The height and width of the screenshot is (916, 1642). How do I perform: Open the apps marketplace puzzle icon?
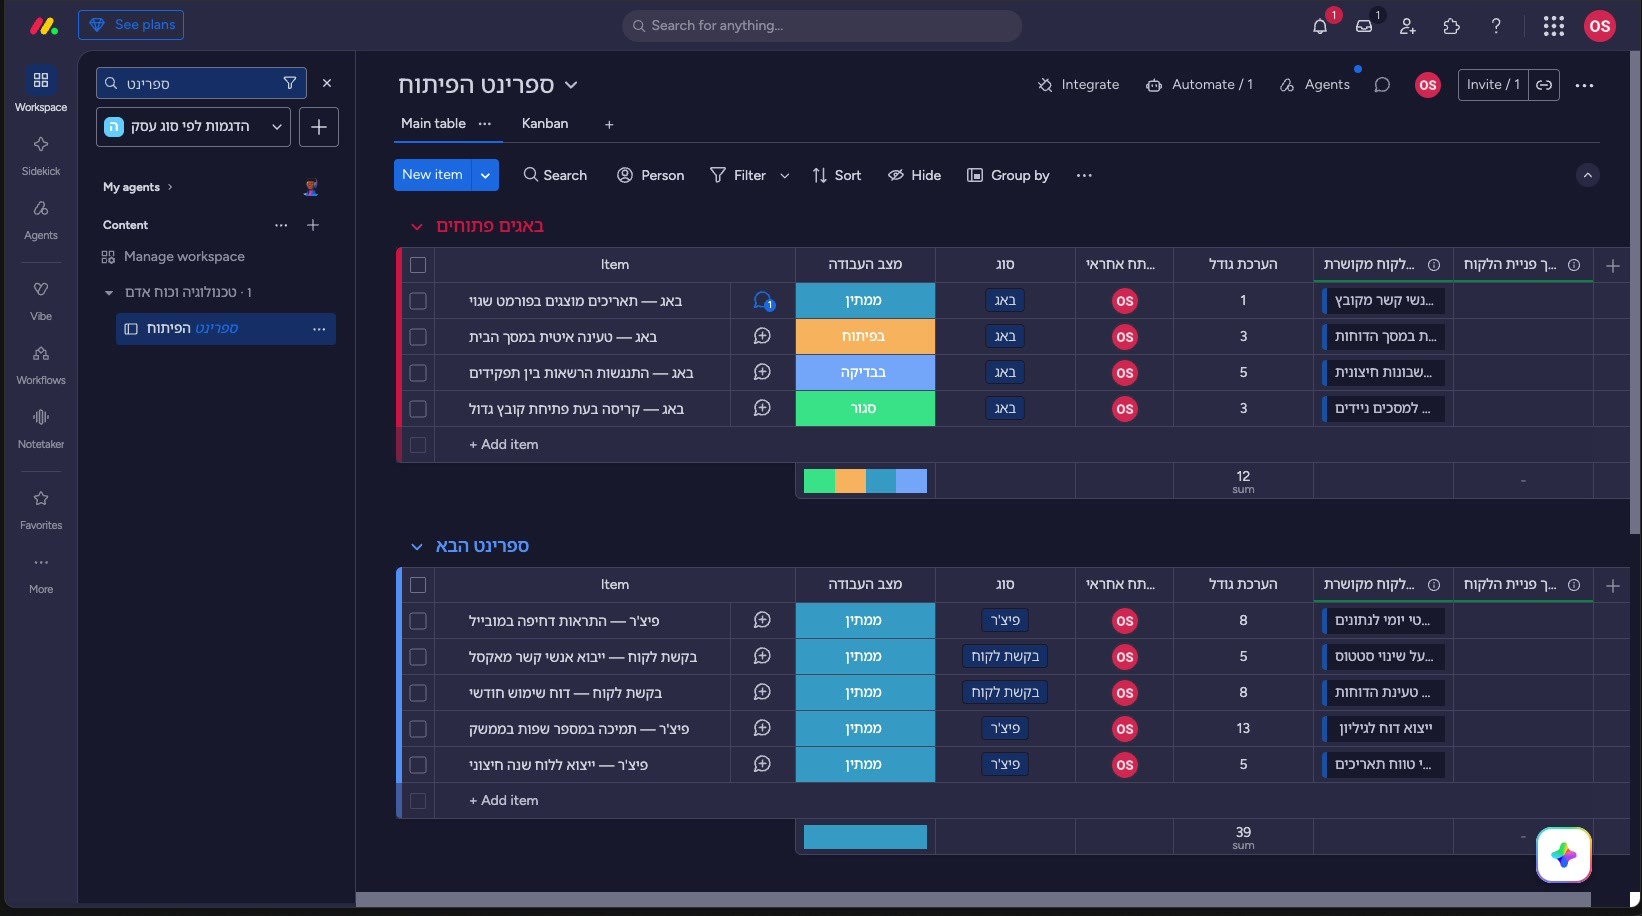1452,27
